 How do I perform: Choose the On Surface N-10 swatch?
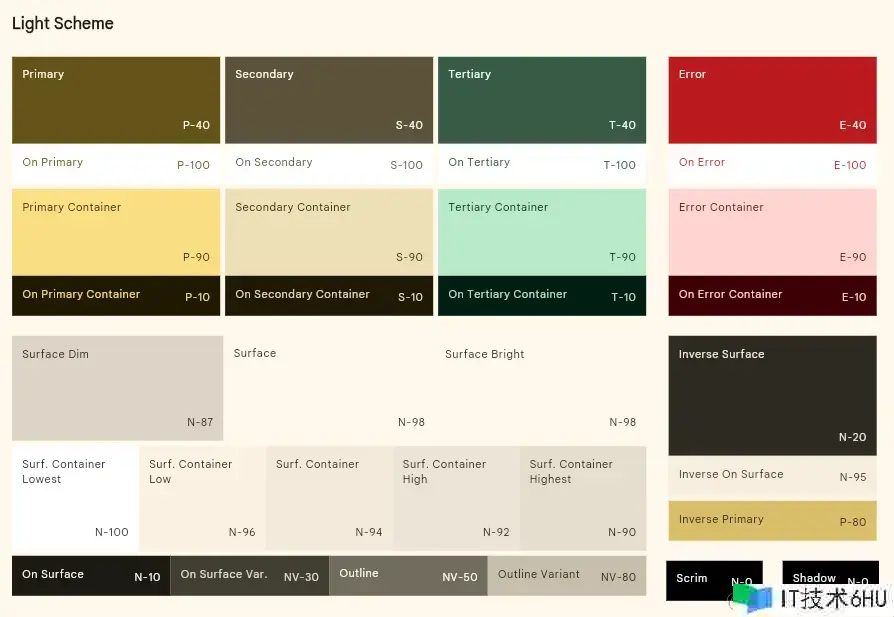coord(90,576)
